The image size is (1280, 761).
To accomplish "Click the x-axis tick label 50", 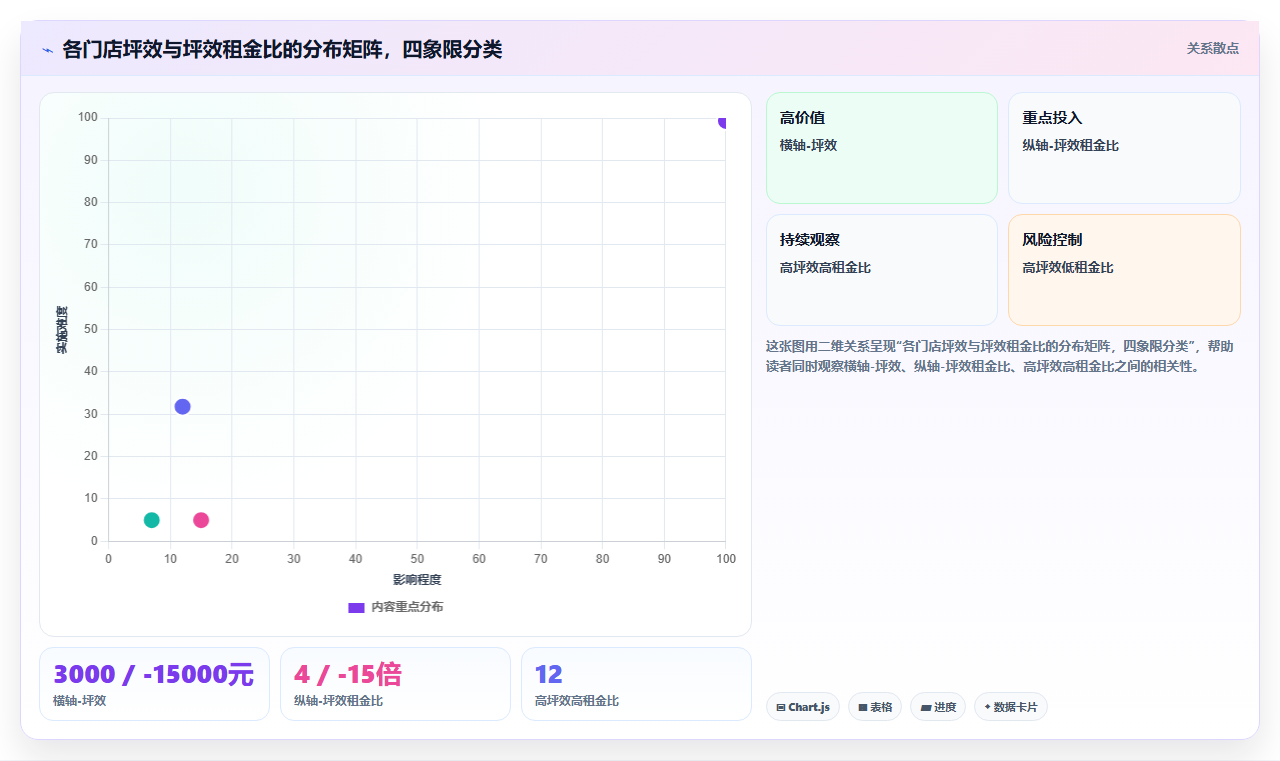I will (x=417, y=559).
